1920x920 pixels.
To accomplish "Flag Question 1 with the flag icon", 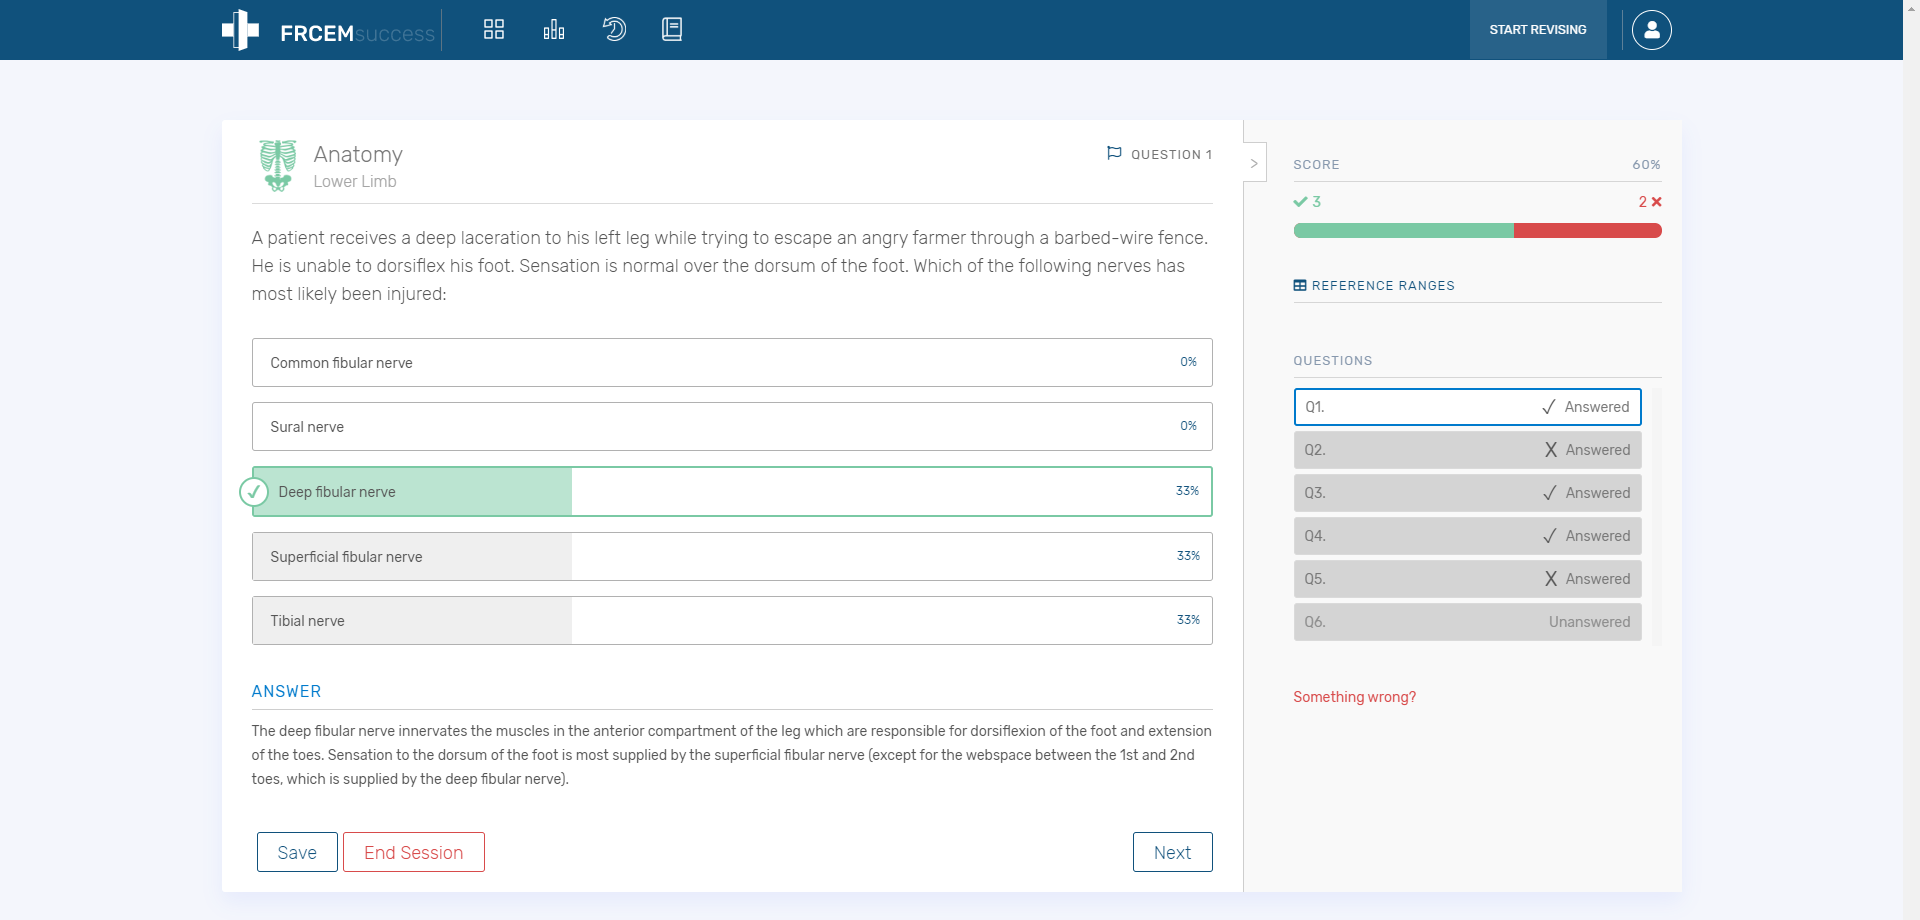I will tap(1114, 153).
